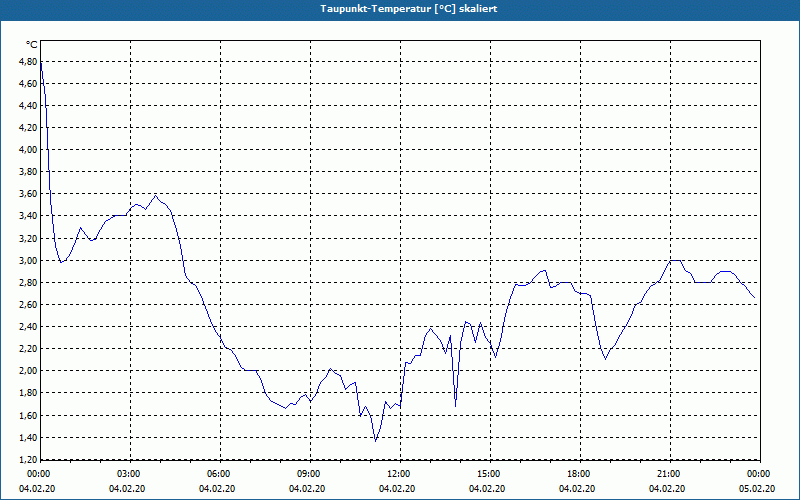Screen dimensions: 800x500
Task: Click the 15:00 time label
Action: point(491,474)
